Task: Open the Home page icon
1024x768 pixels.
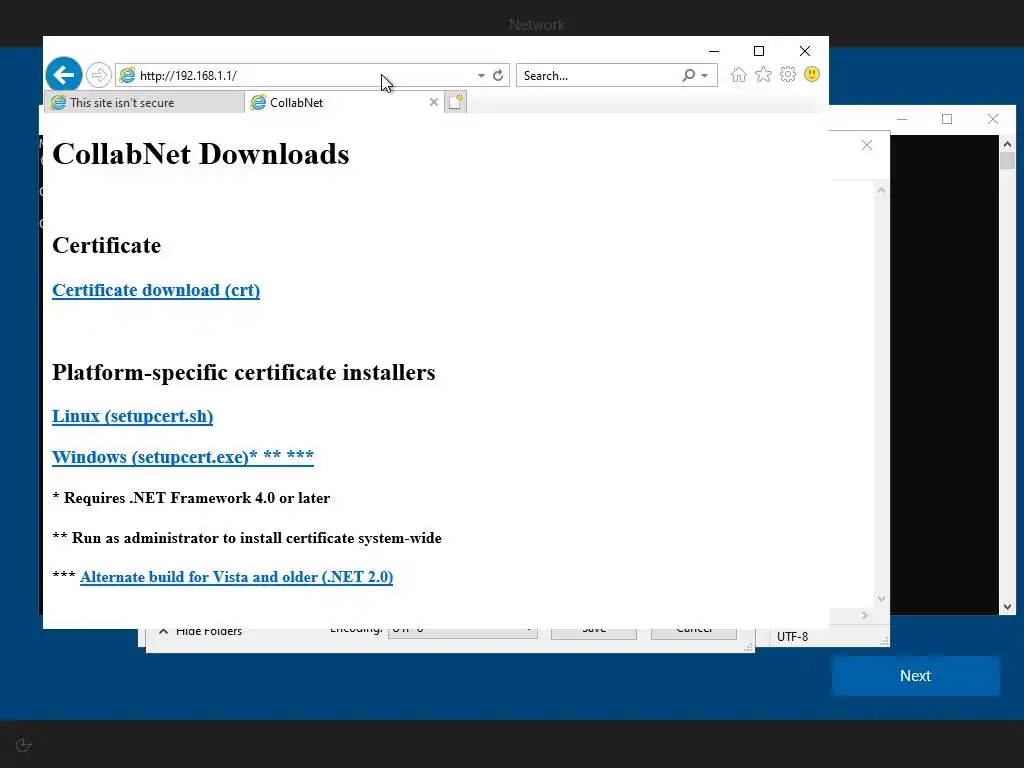Action: pos(739,74)
